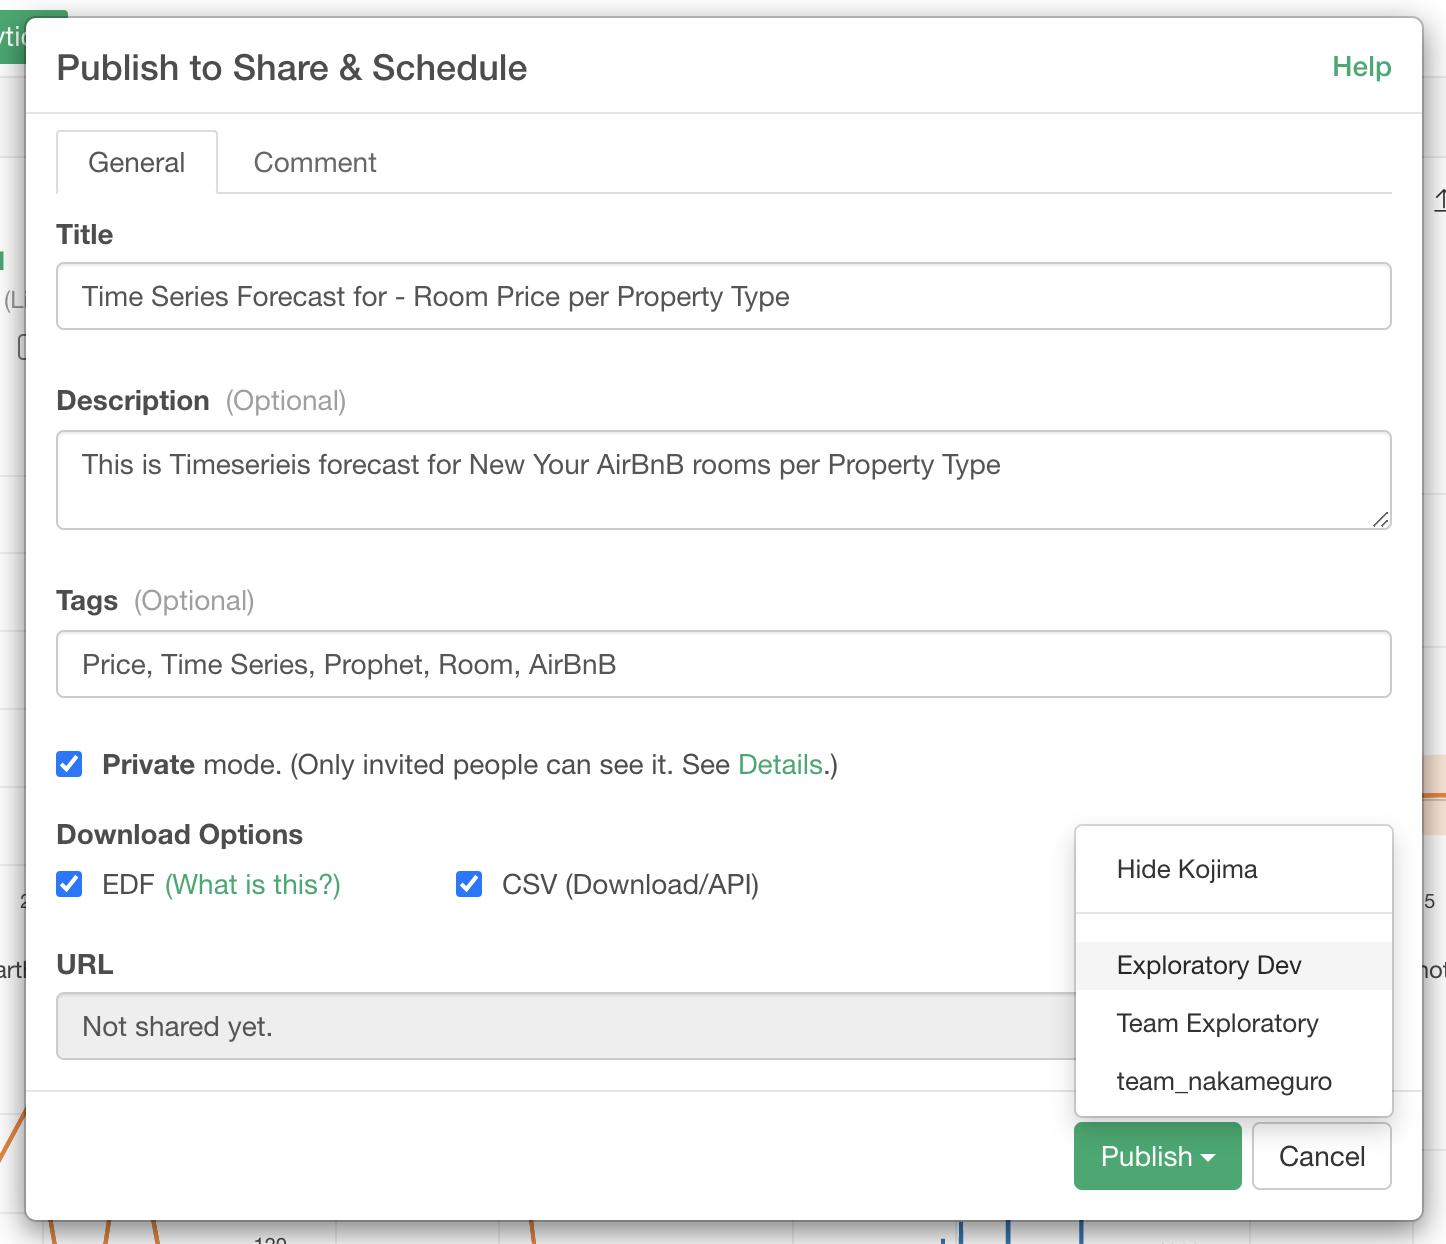The width and height of the screenshot is (1446, 1244).
Task: Choose Hide Kojima from publish menu
Action: coord(1187,869)
